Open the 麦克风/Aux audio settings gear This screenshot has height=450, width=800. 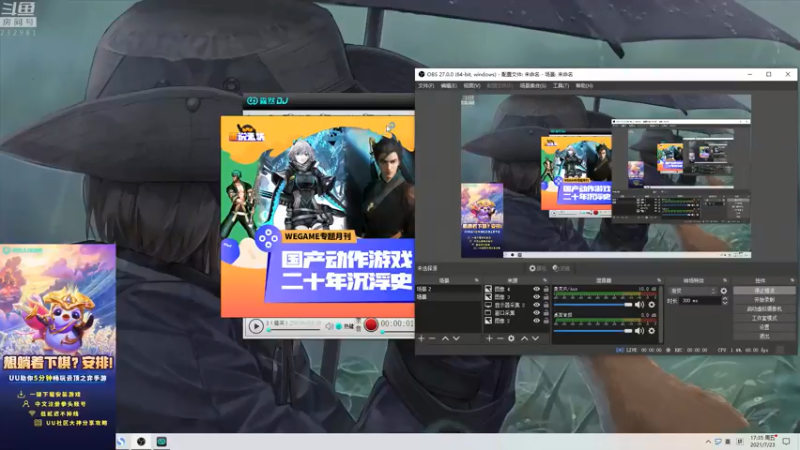point(652,305)
